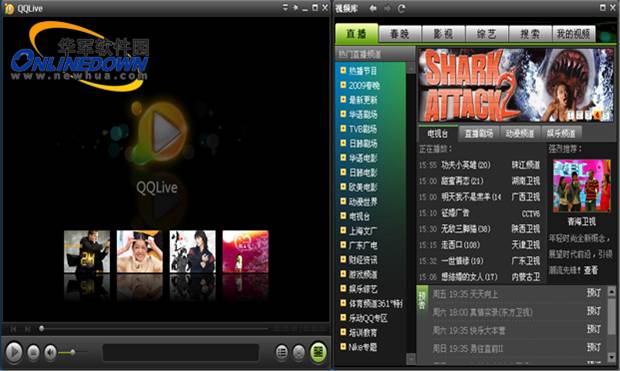Book the 快乐大本营 preview with 预订

point(594,329)
